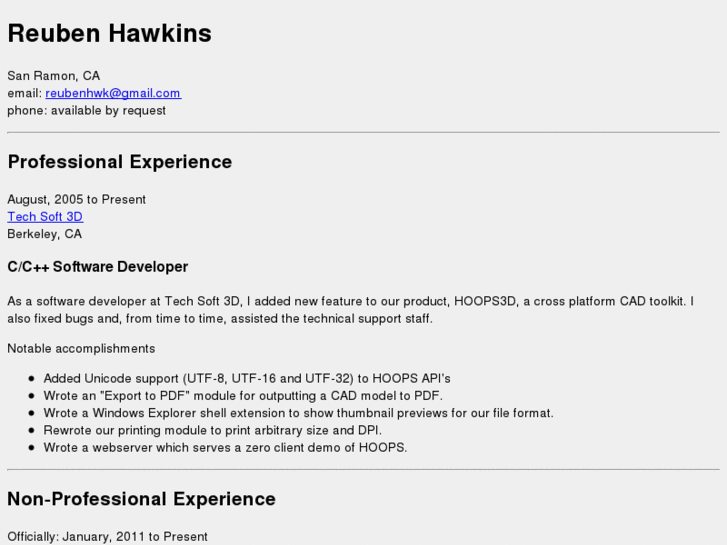Click 'Officially: January, 2011 to Present' text
The height and width of the screenshot is (545, 727).
click(108, 537)
